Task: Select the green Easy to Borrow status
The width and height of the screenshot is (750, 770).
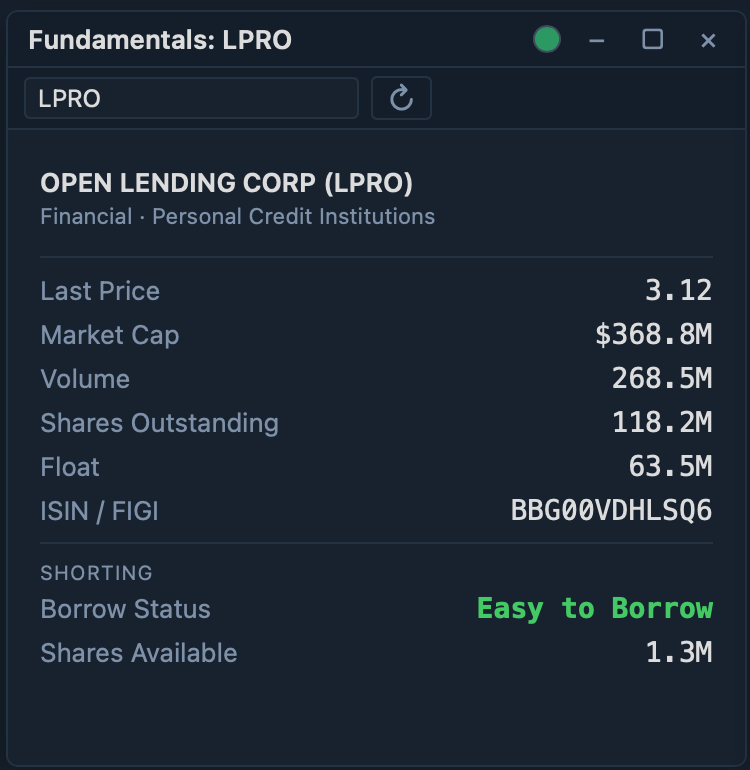Action: pos(595,608)
